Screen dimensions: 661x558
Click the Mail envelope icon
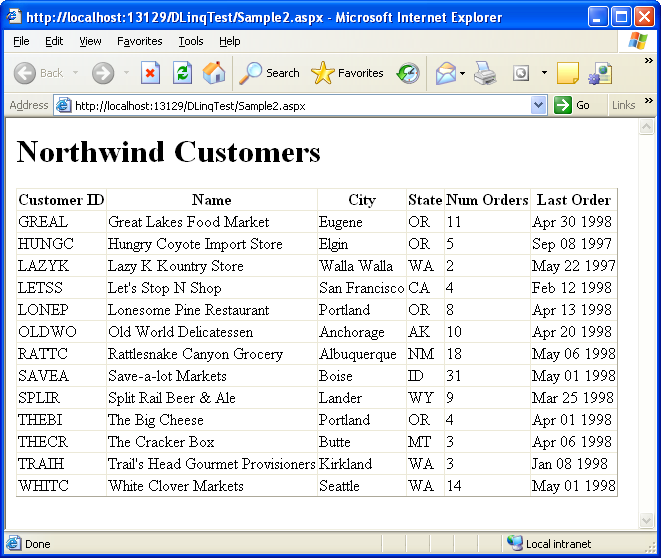[x=446, y=73]
